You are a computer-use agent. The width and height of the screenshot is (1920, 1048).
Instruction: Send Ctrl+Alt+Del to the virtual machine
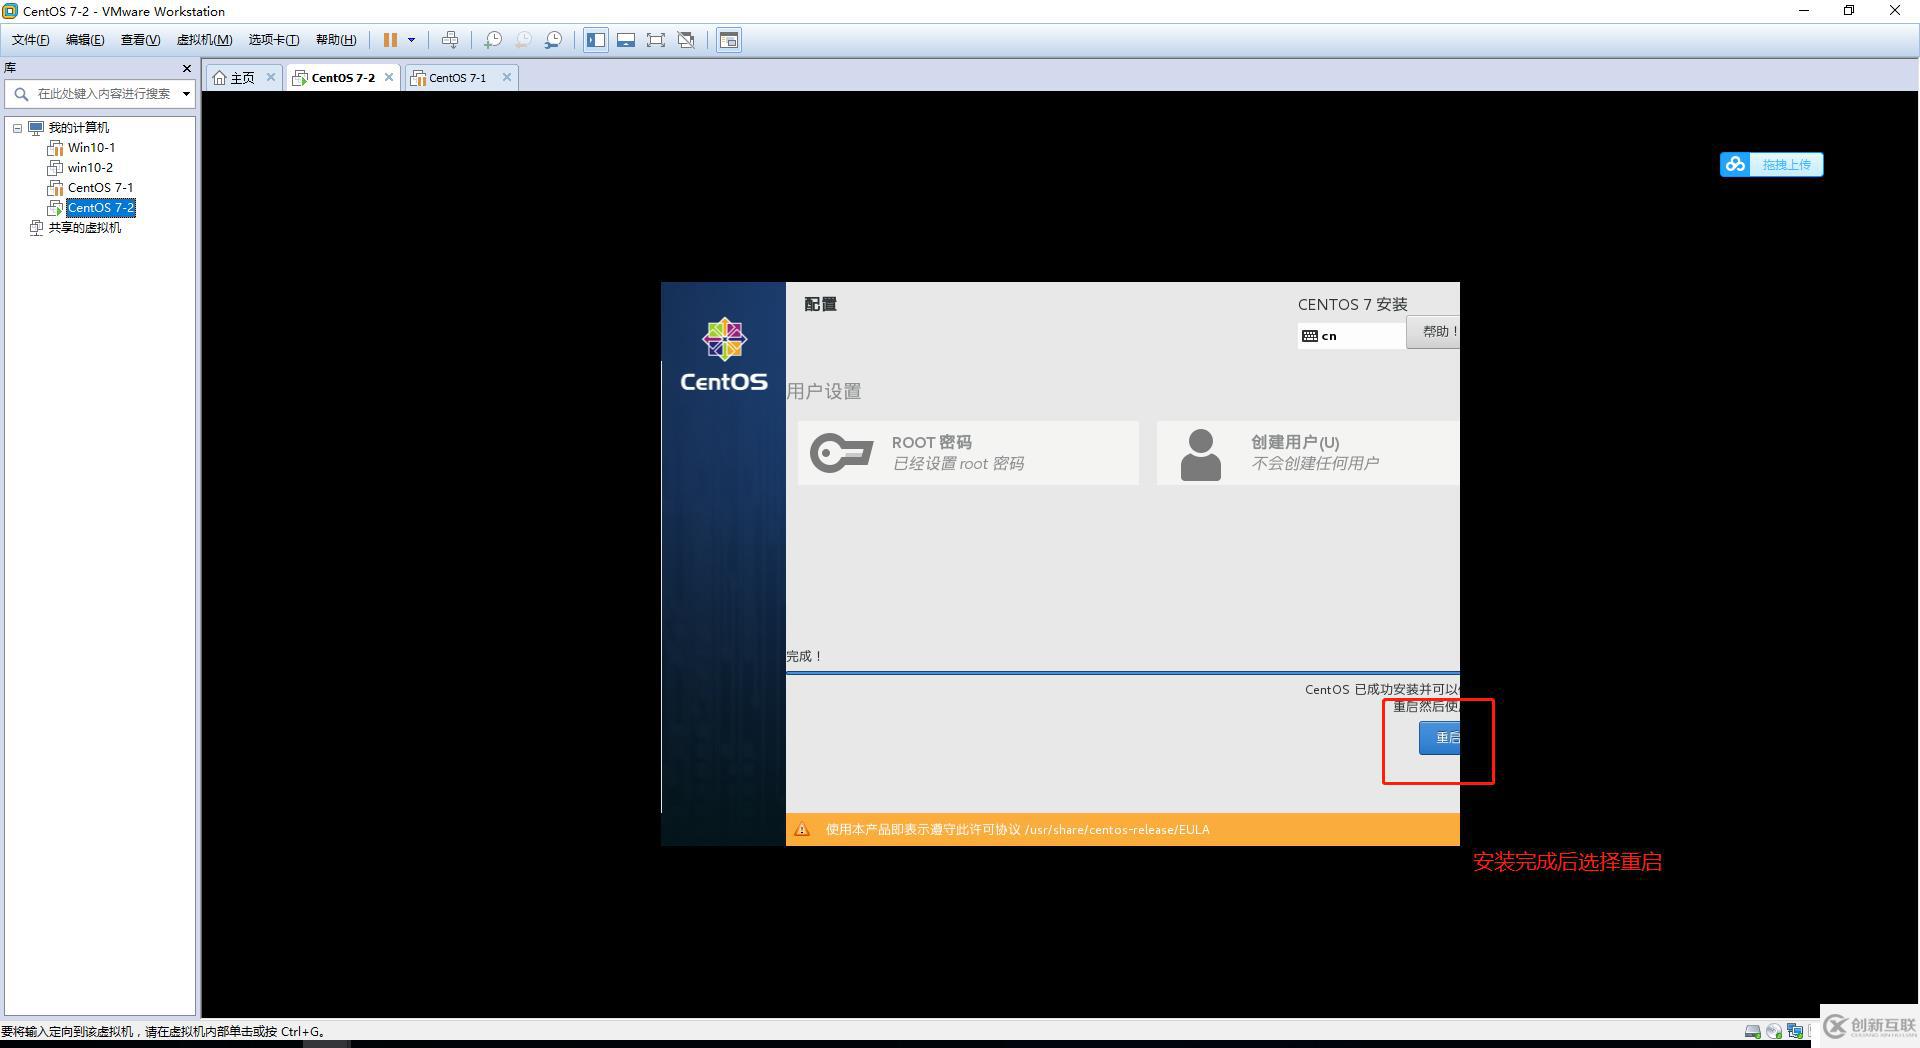tap(450, 40)
